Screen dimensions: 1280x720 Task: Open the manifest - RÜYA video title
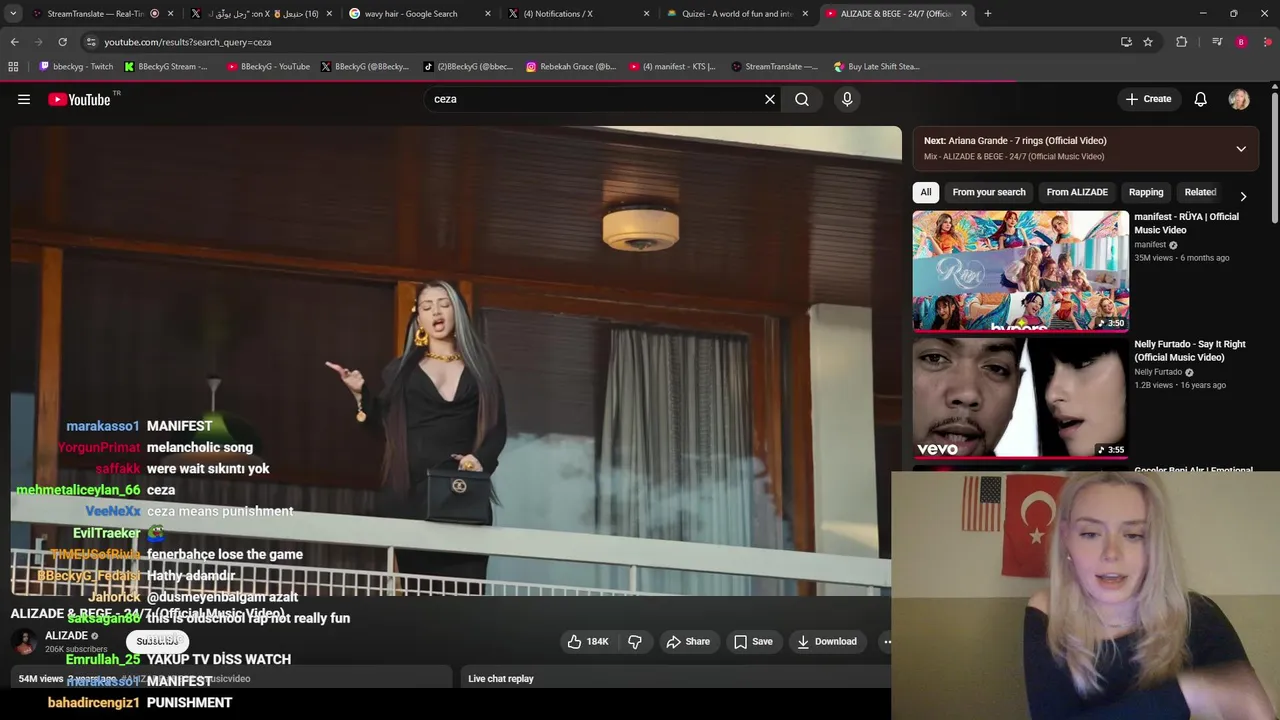point(1186,223)
